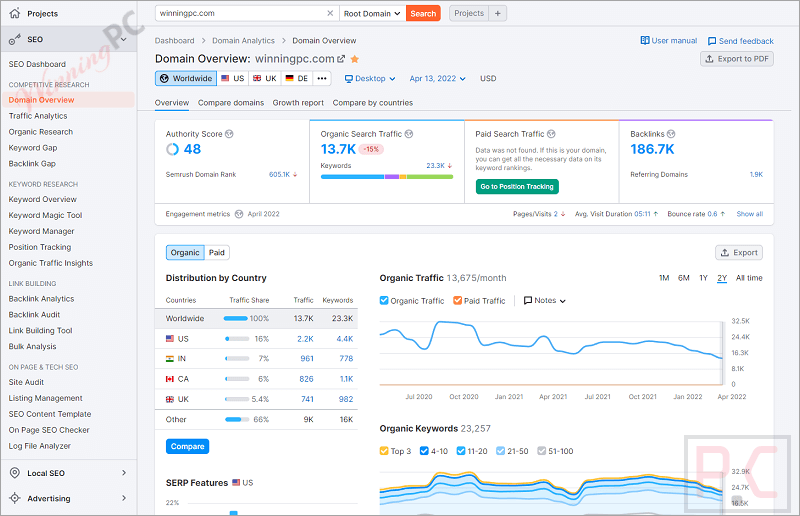Screen dimensions: 800x516
Task: Click the plus icon to add a project
Action: pyautogui.click(x=498, y=13)
